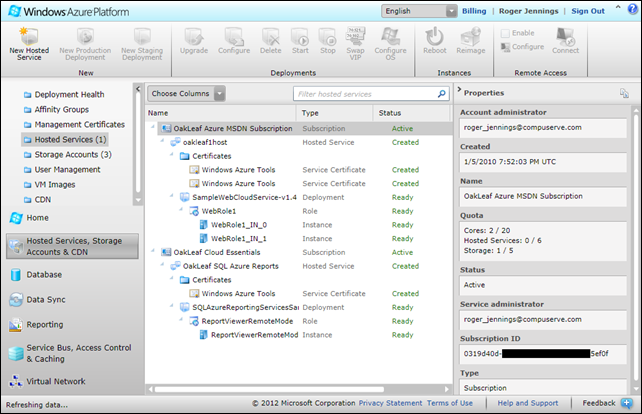Image resolution: width=642 pixels, height=414 pixels.
Task: Toggle the Enable remote access checkbox
Action: click(x=505, y=33)
